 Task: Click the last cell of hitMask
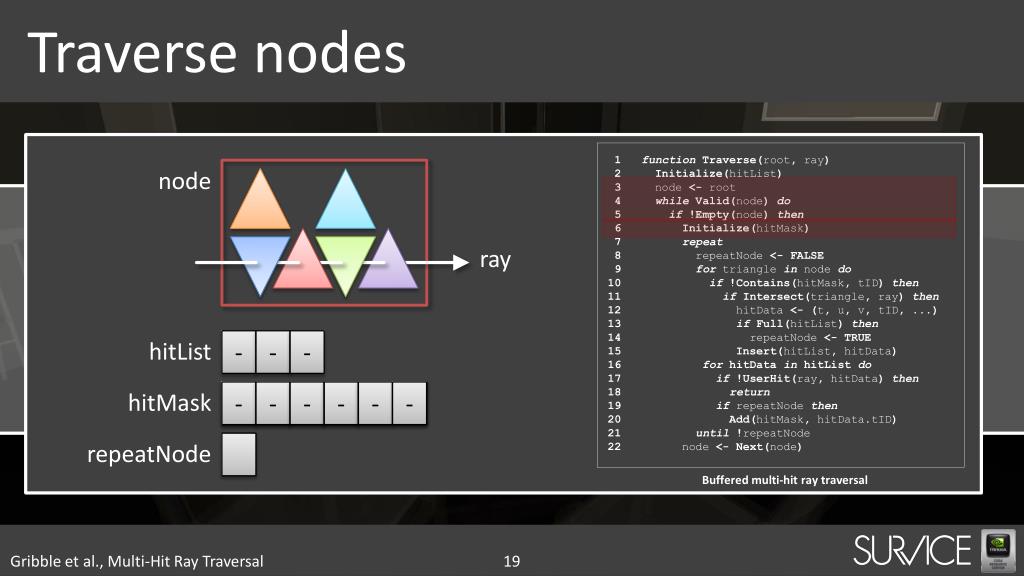[409, 404]
